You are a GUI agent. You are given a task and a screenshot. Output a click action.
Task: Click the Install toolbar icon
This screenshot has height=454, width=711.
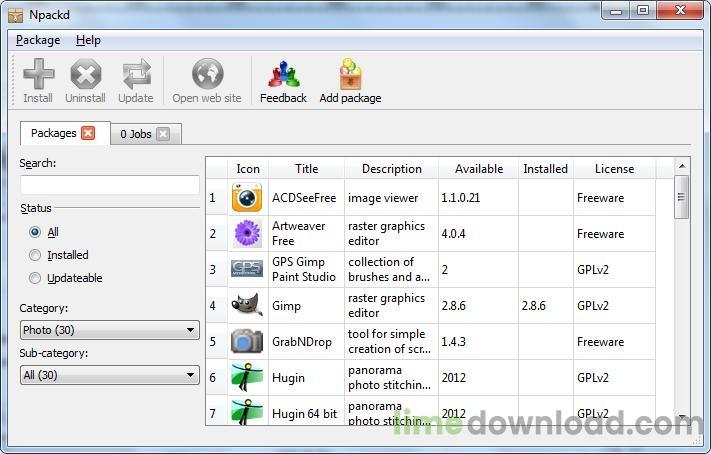point(39,73)
